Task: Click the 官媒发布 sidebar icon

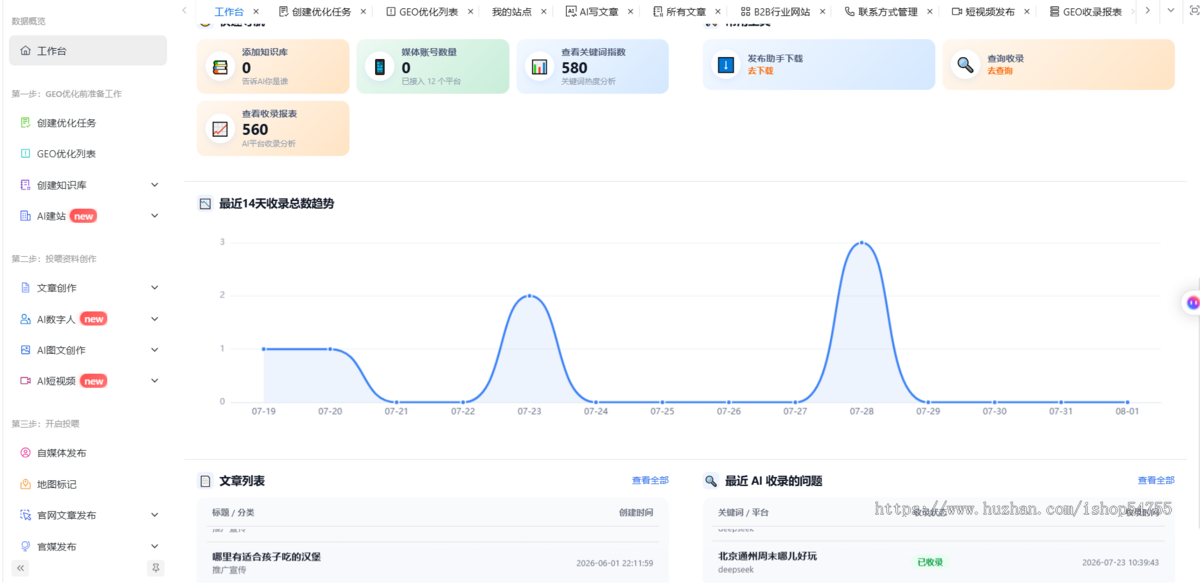Action: point(26,546)
